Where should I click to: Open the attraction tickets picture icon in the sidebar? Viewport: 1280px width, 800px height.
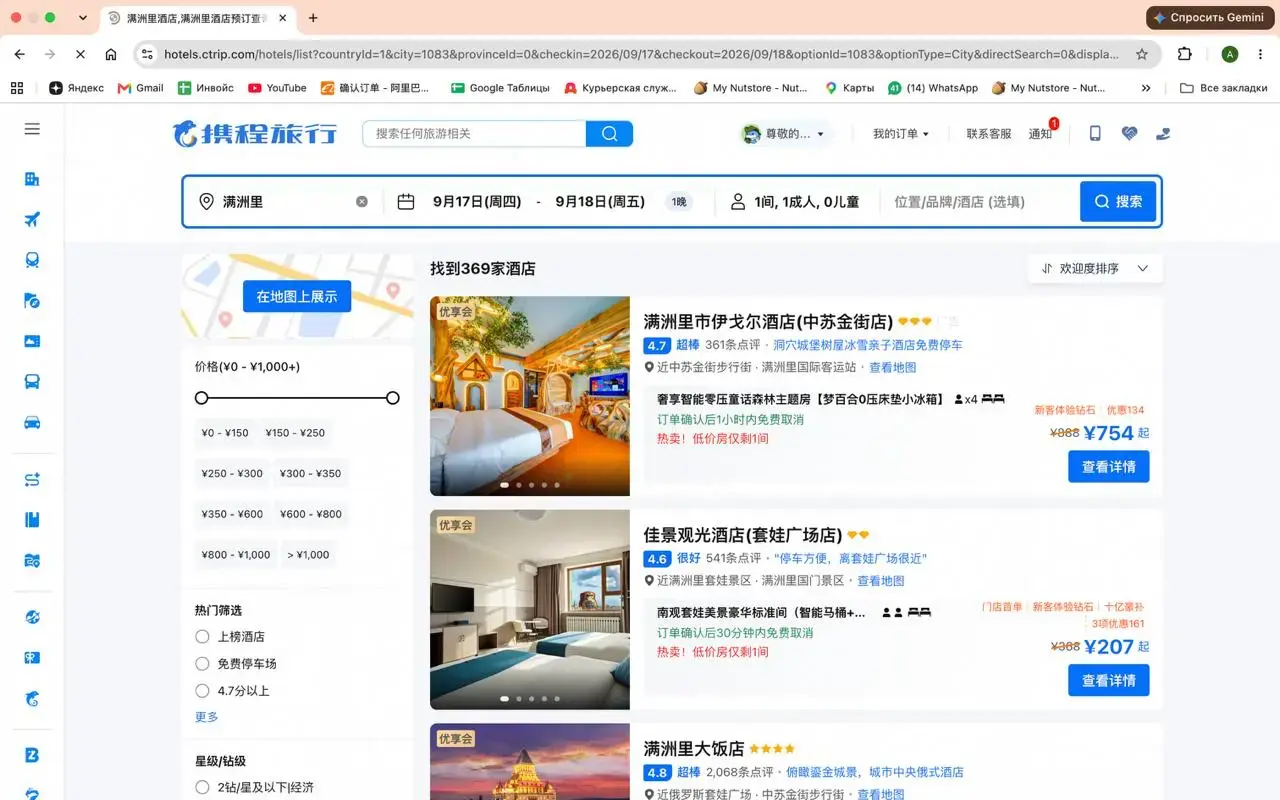tap(32, 341)
